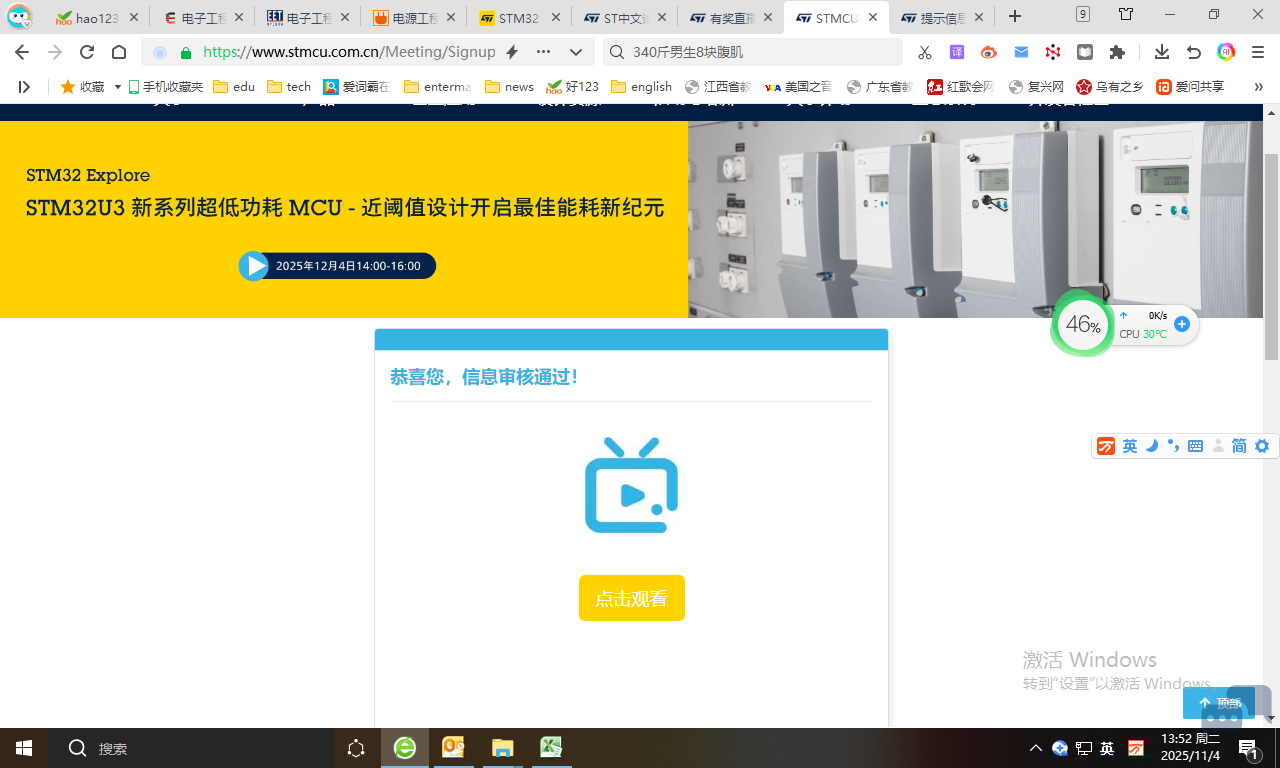This screenshot has height=768, width=1280.
Task: Open the IME soft keyboard icon
Action: point(1195,446)
